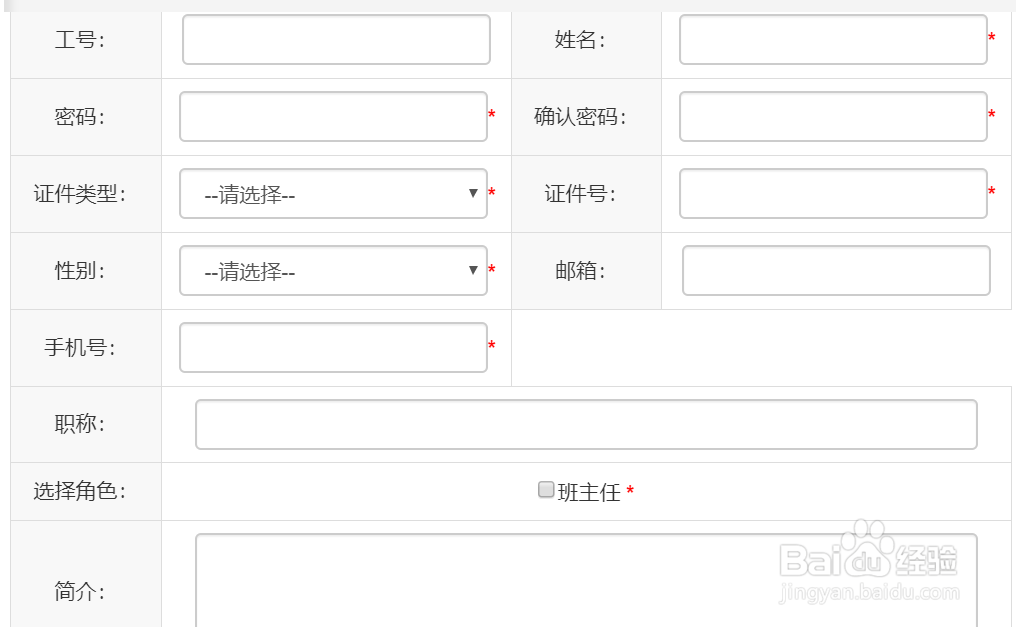Open the 证件类型 dropdown
Viewport: 1016px width, 627px height.
tap(332, 193)
